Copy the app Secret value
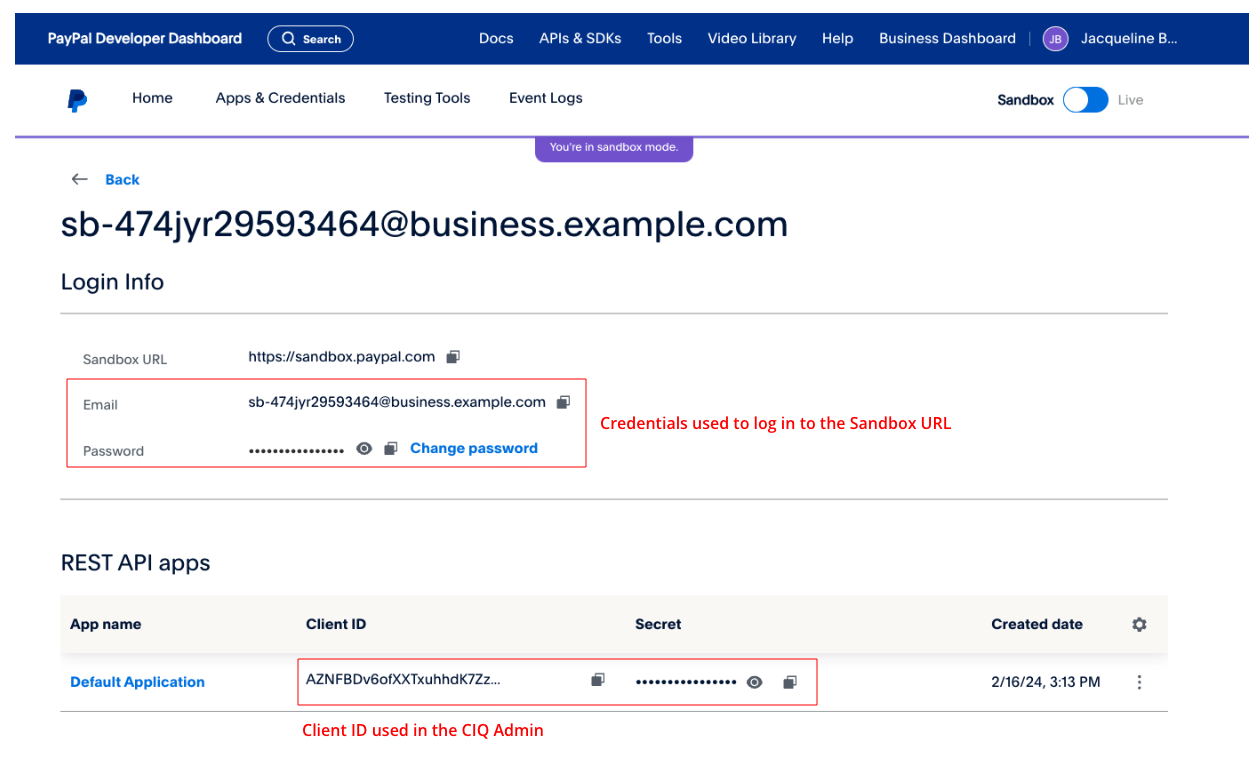The height and width of the screenshot is (775, 1258). tap(789, 682)
